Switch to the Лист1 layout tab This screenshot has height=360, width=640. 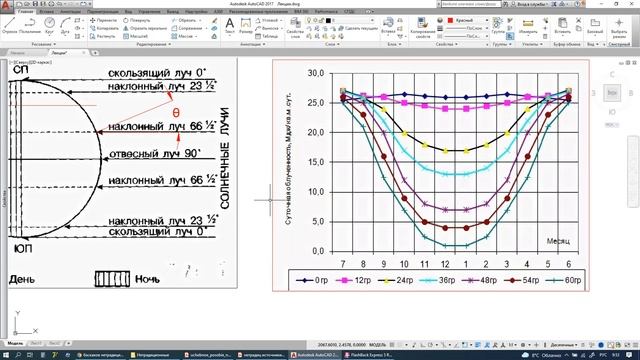36,344
